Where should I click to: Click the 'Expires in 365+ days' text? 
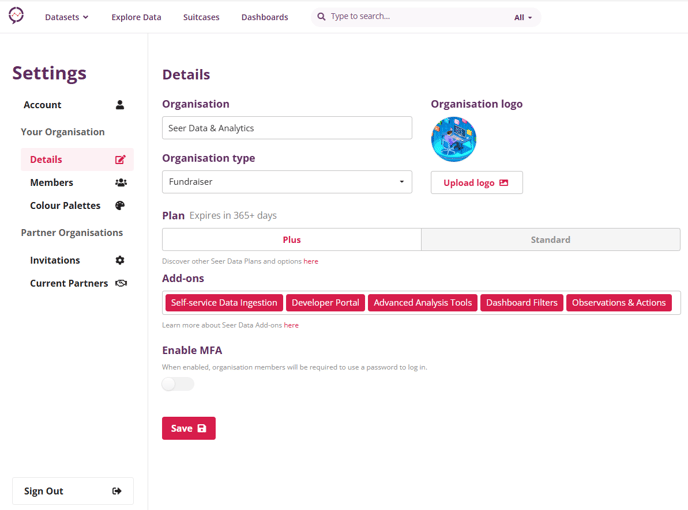click(x=233, y=215)
